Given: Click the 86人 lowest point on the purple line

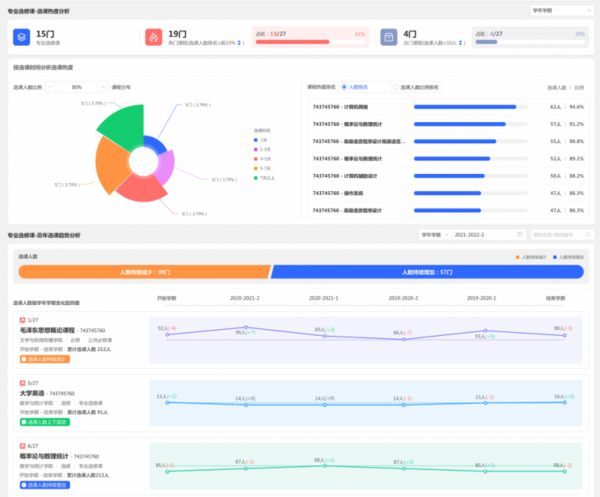Looking at the screenshot, I should point(404,339).
